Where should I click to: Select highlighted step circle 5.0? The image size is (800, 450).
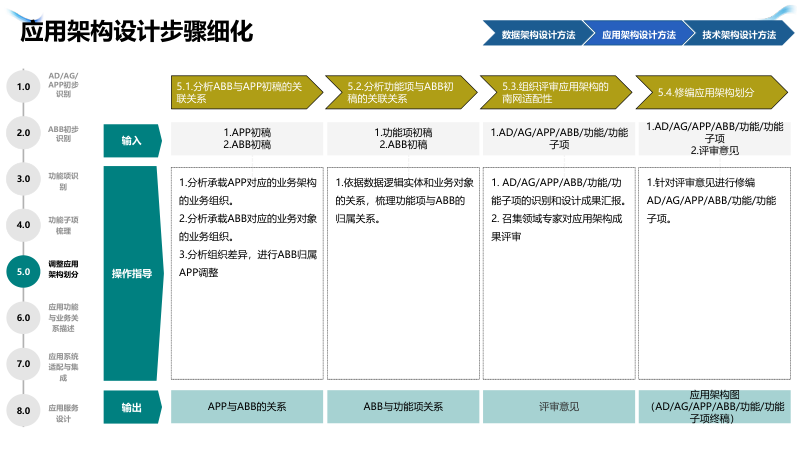pyautogui.click(x=23, y=271)
